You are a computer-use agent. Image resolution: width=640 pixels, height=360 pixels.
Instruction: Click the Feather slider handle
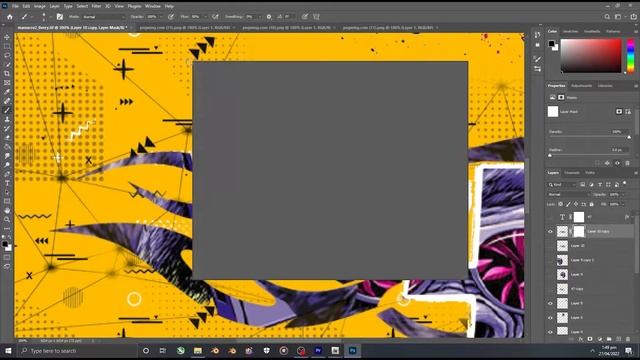(550, 156)
